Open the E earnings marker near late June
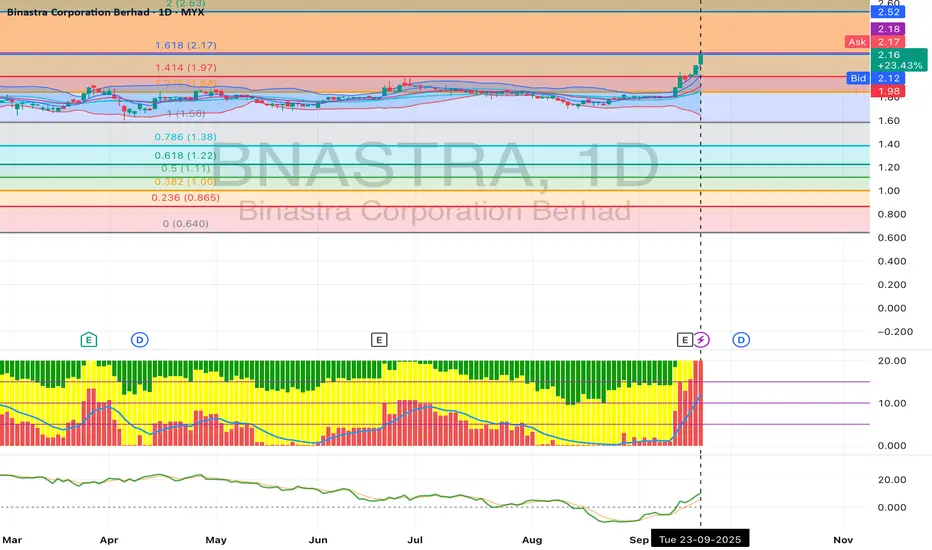The height and width of the screenshot is (550, 932). pos(379,340)
